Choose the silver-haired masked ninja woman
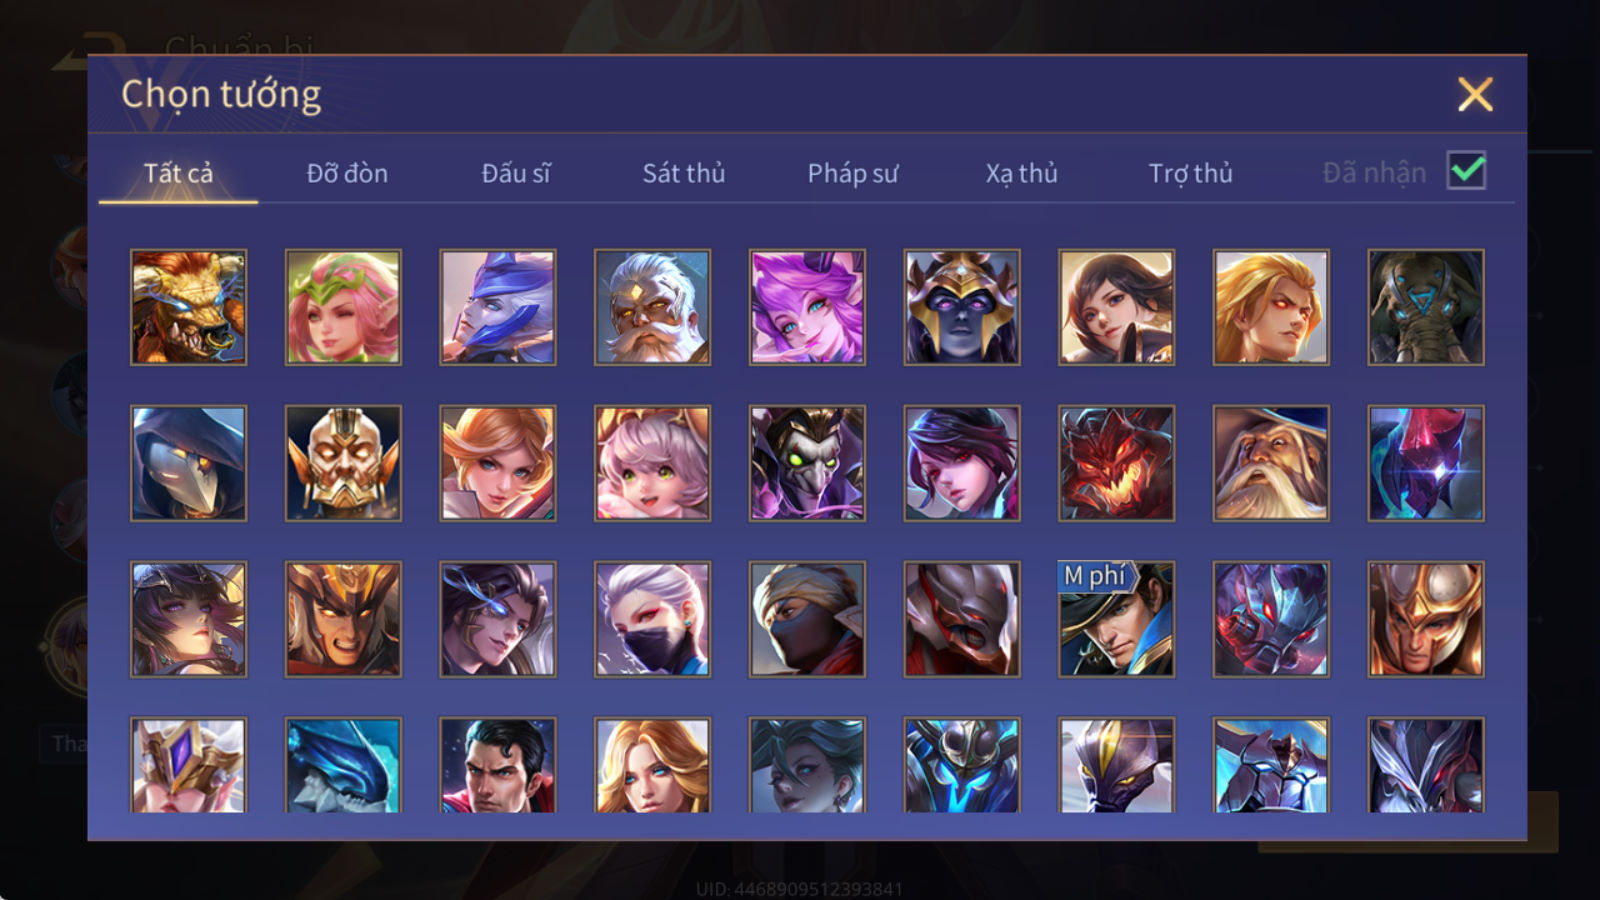The width and height of the screenshot is (1600, 900). coord(652,619)
